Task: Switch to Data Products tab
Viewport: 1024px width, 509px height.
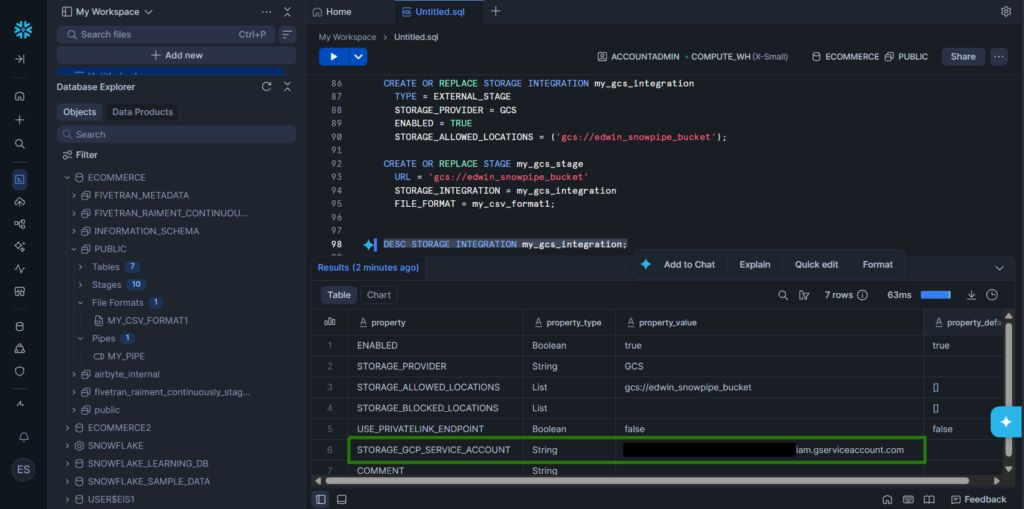Action: pyautogui.click(x=142, y=112)
